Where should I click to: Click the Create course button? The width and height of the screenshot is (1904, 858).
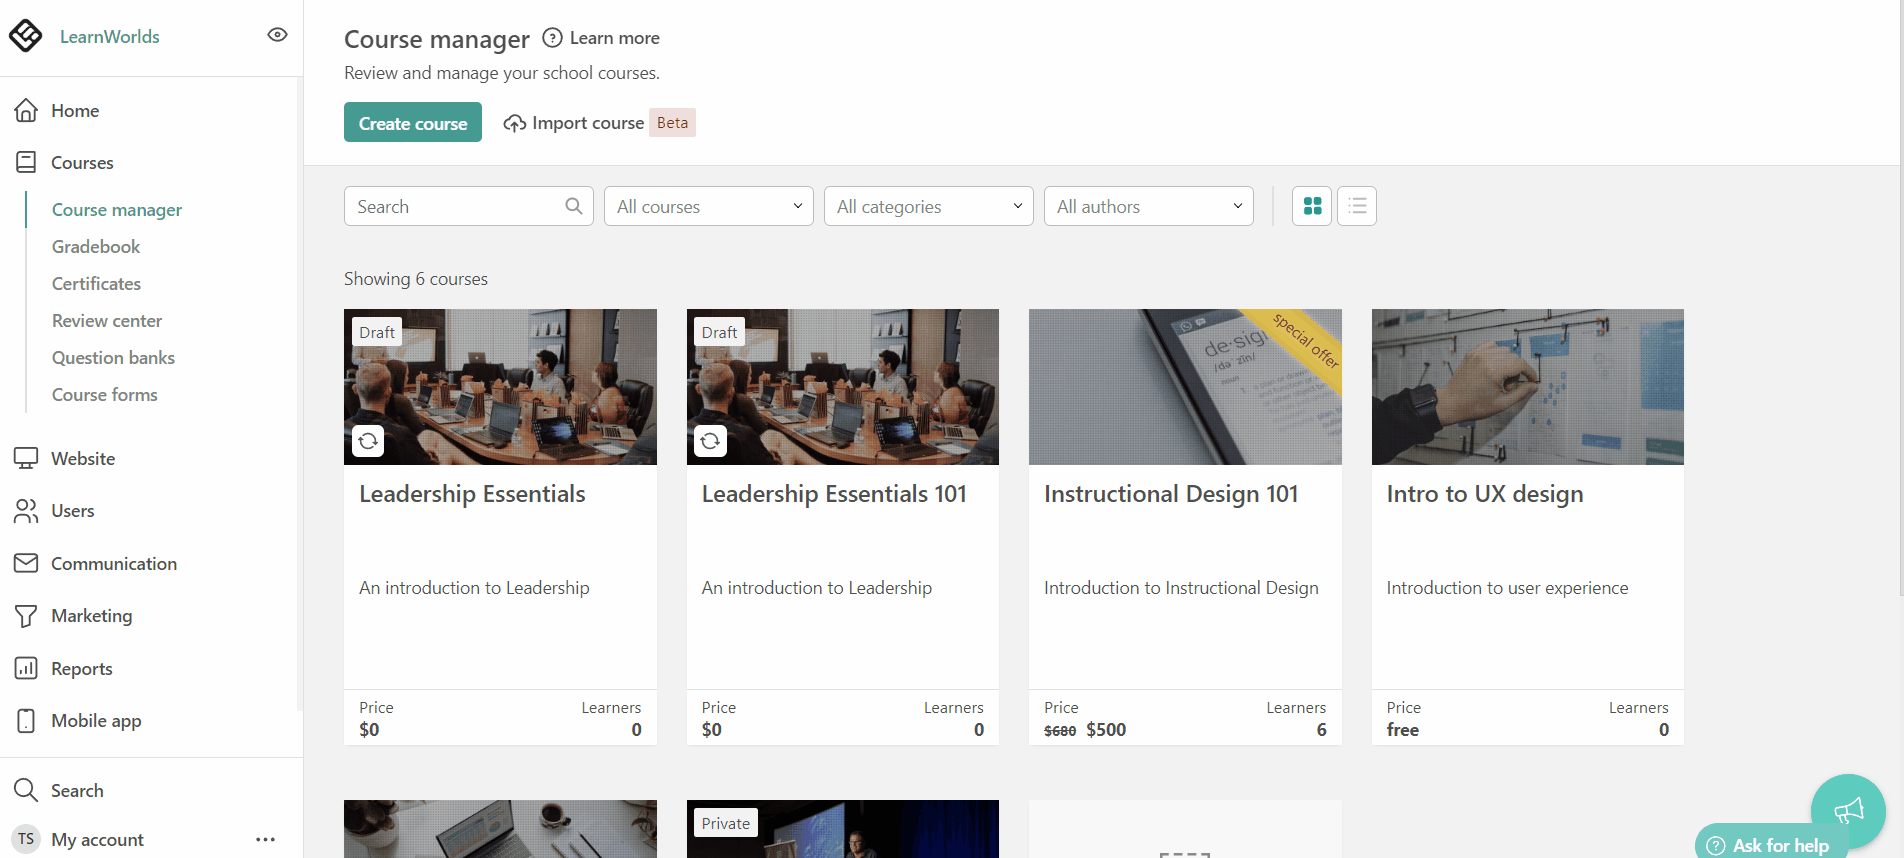click(413, 122)
